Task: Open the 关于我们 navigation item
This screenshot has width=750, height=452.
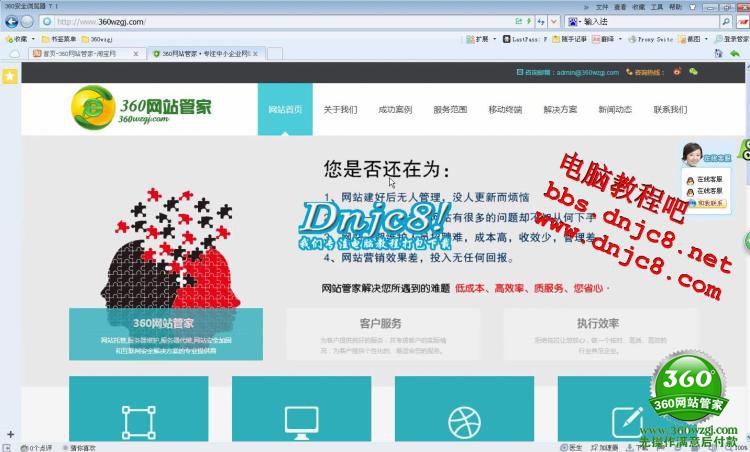Action: click(340, 109)
